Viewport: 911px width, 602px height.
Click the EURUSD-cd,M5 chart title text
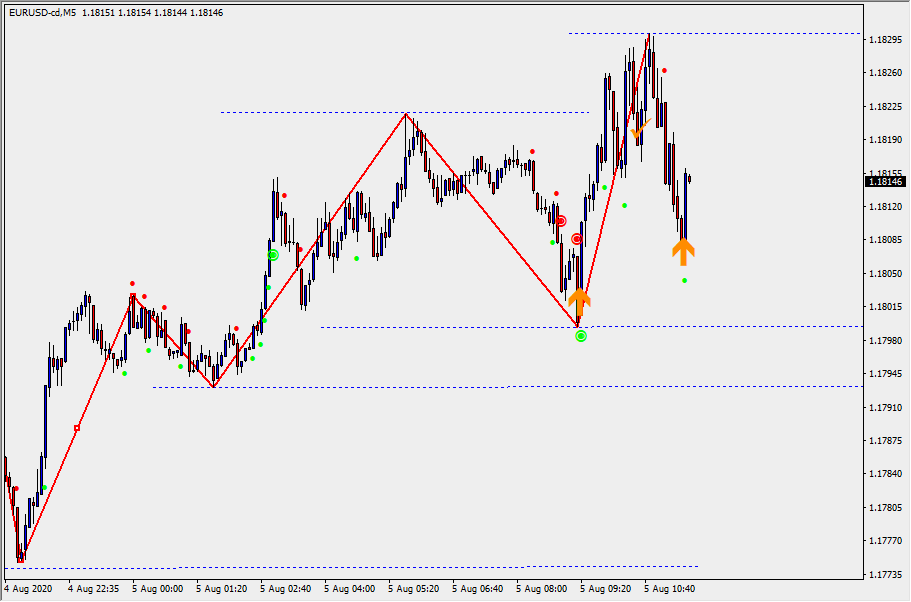pos(43,13)
